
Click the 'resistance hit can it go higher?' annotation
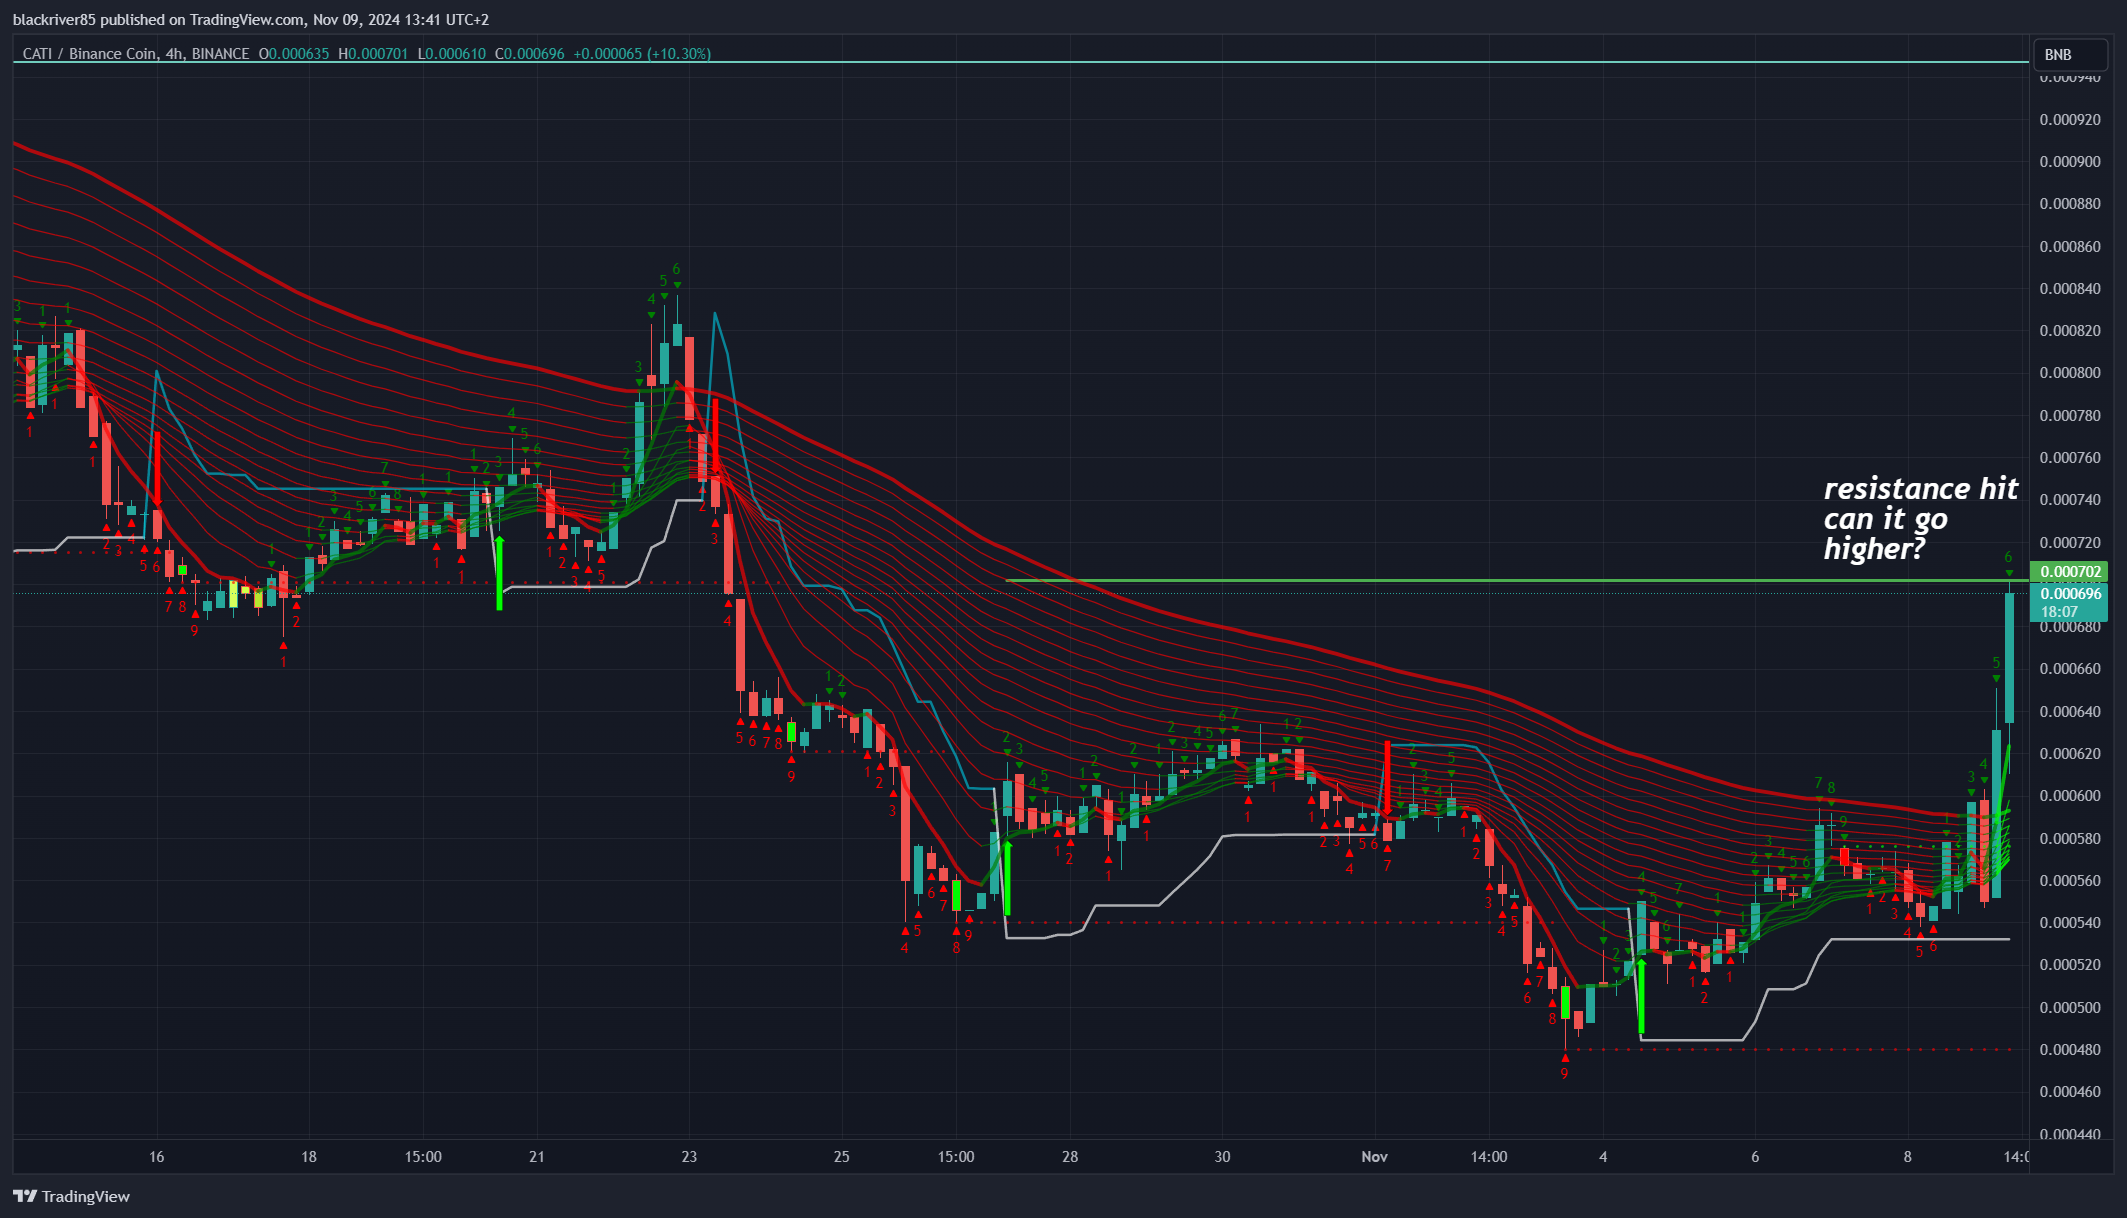pos(1920,518)
